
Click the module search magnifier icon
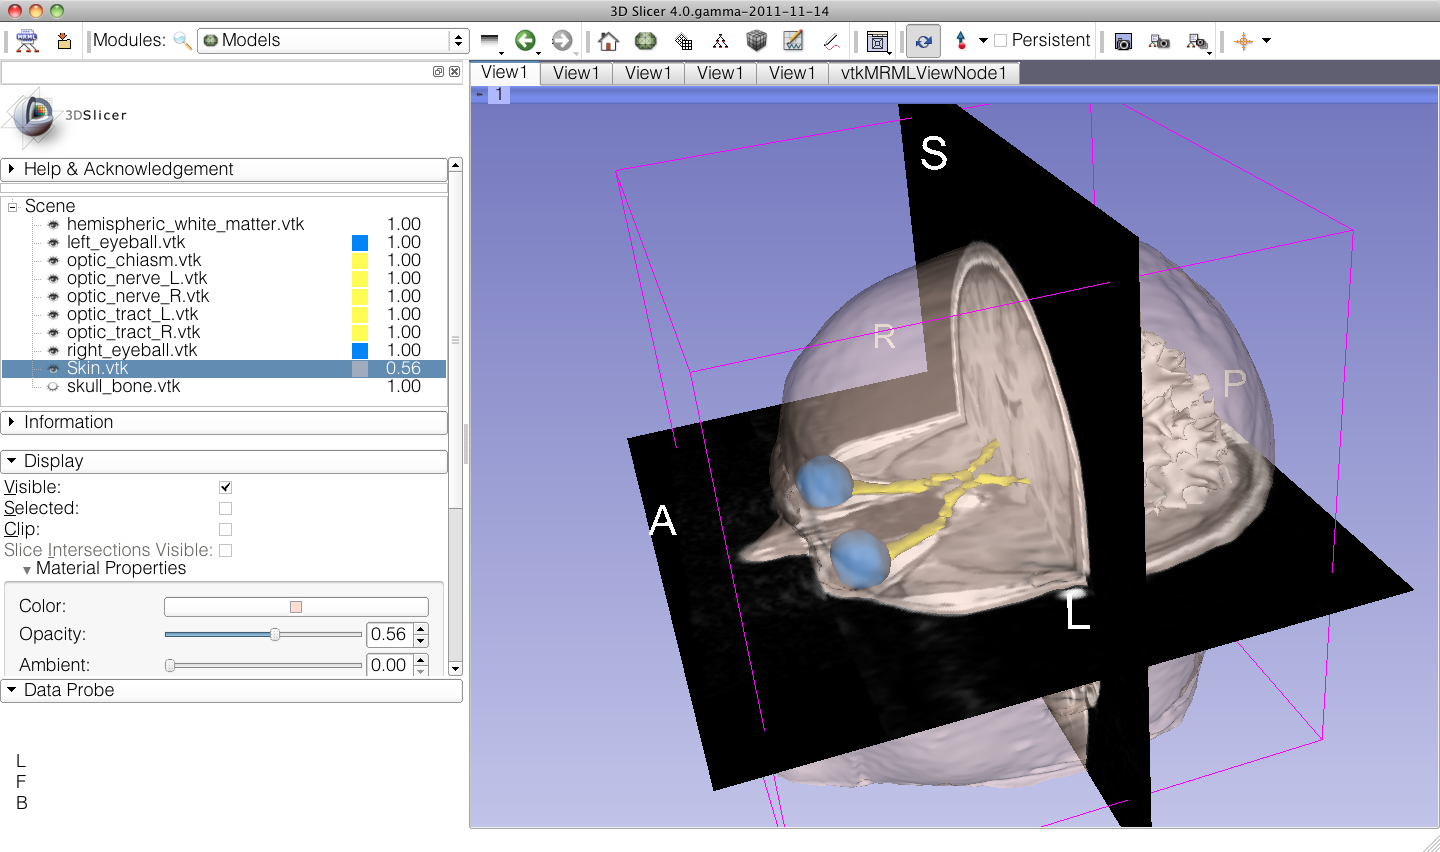point(182,41)
